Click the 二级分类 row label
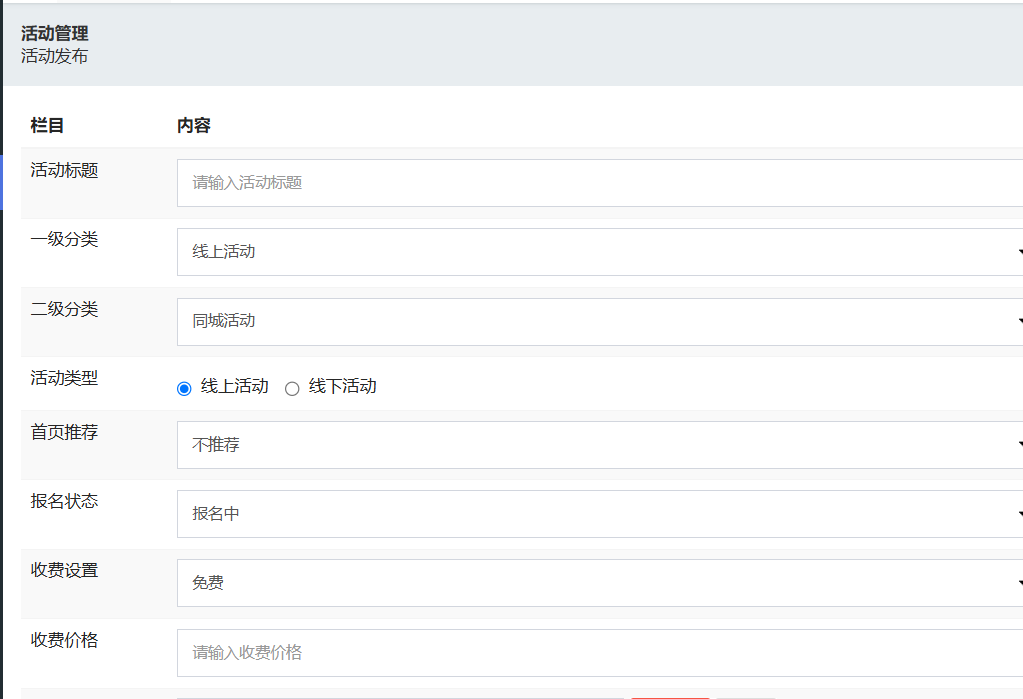The width and height of the screenshot is (1023, 699). [x=65, y=310]
